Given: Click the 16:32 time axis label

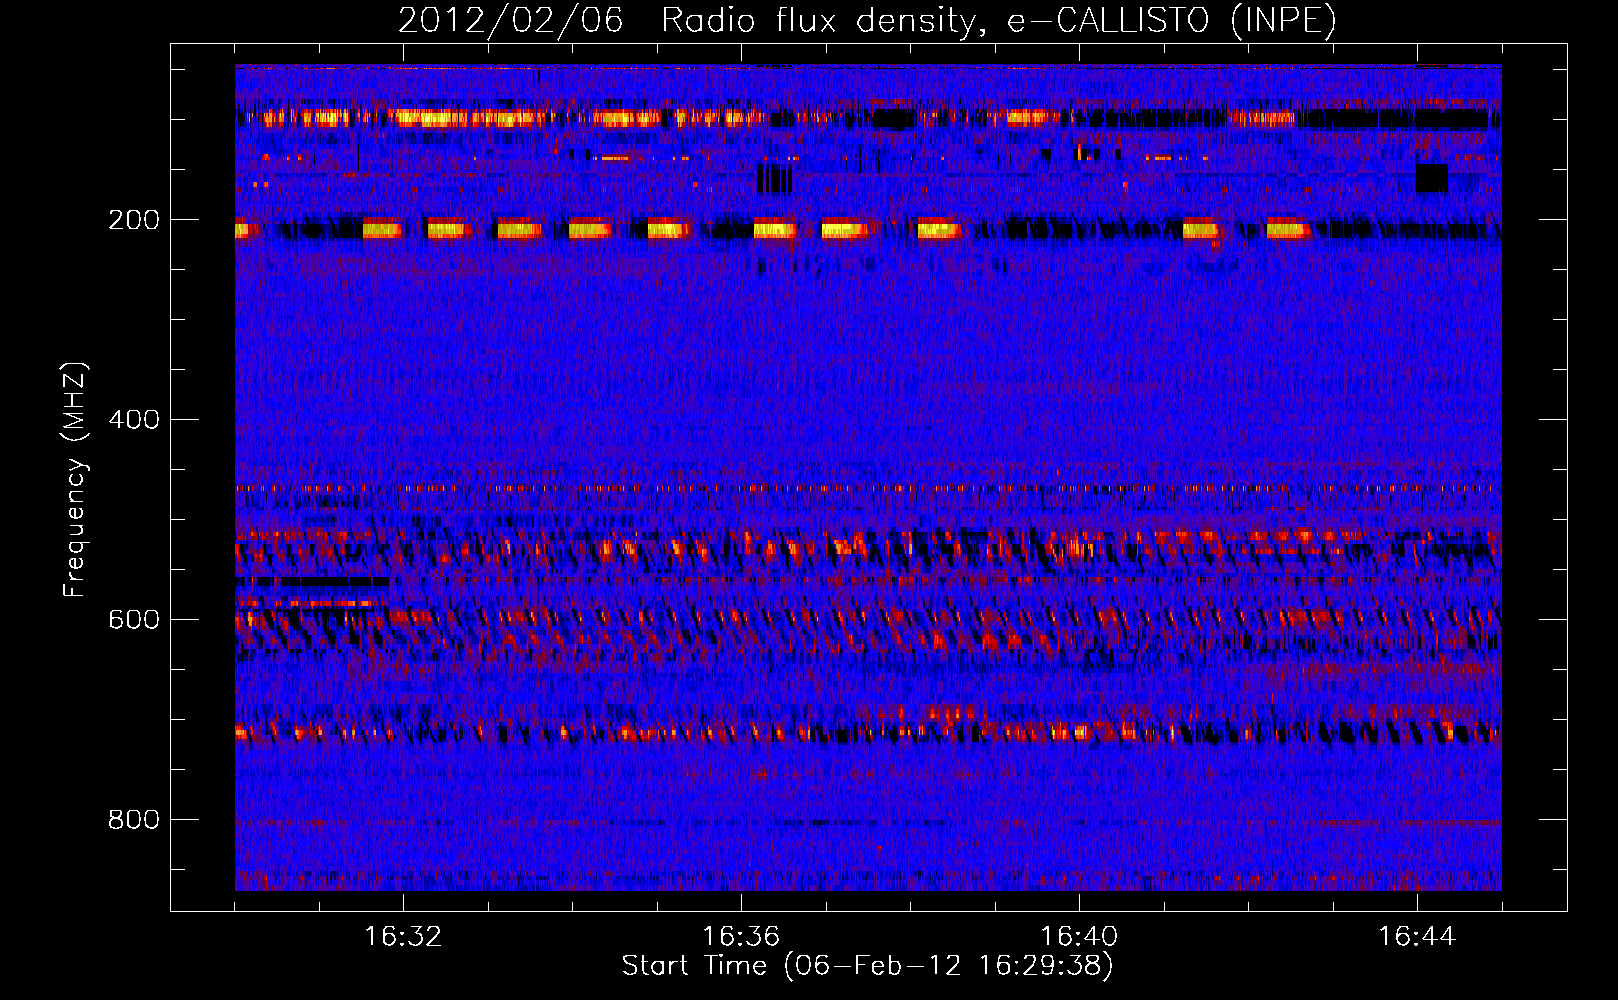Looking at the screenshot, I should click(403, 937).
